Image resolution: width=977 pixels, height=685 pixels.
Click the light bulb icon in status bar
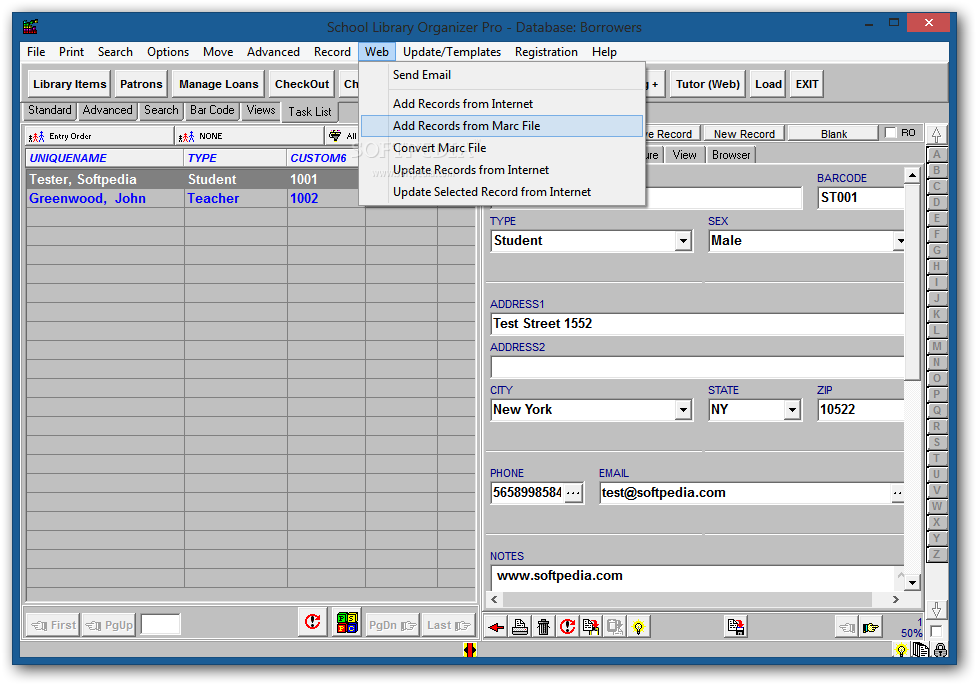tap(901, 650)
